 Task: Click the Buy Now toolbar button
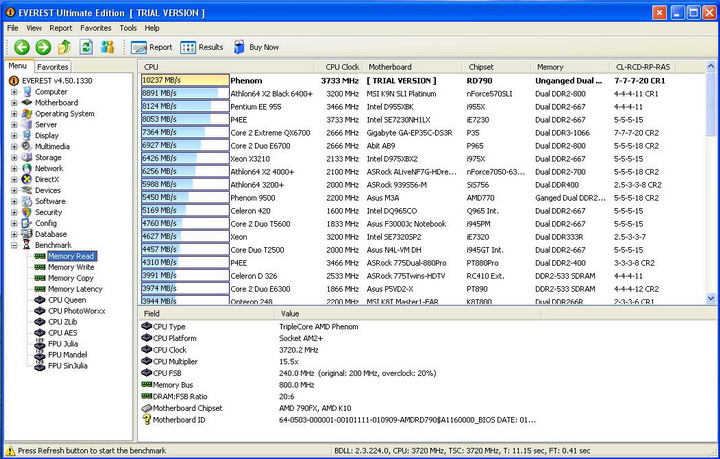click(256, 47)
